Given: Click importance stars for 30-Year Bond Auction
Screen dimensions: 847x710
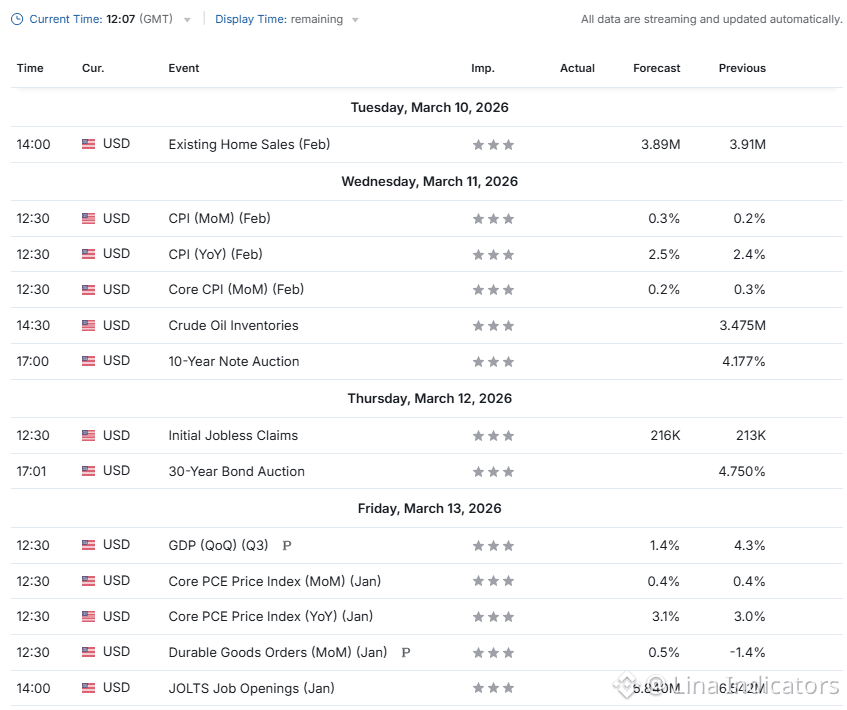Looking at the screenshot, I should (493, 472).
